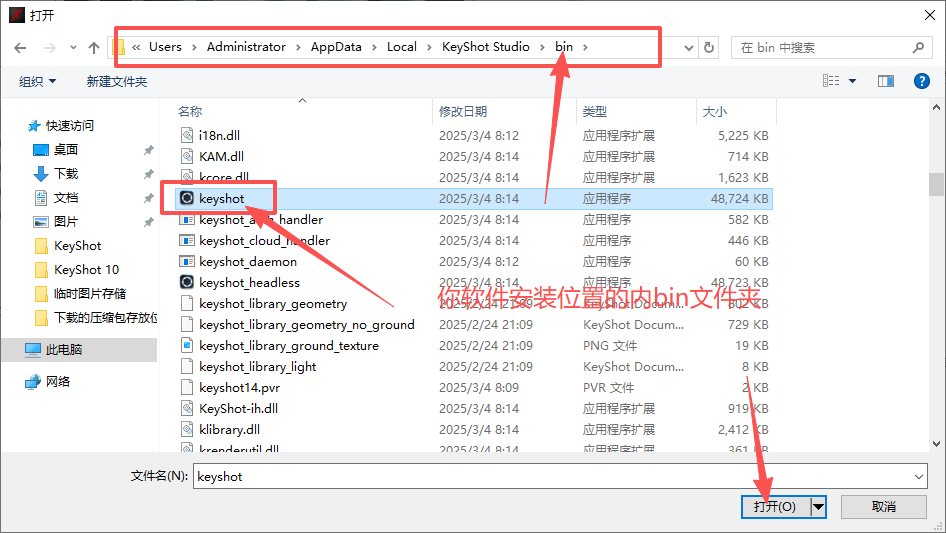Viewport: 946px width, 533px height.
Task: Select the keyshot_headless application icon
Action: pyautogui.click(x=187, y=282)
